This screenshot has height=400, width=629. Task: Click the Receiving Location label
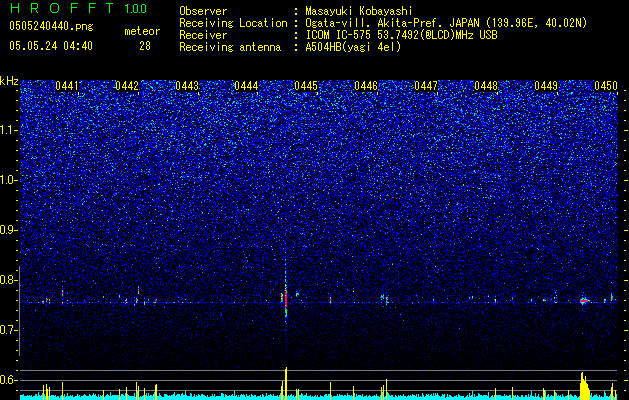pyautogui.click(x=233, y=23)
